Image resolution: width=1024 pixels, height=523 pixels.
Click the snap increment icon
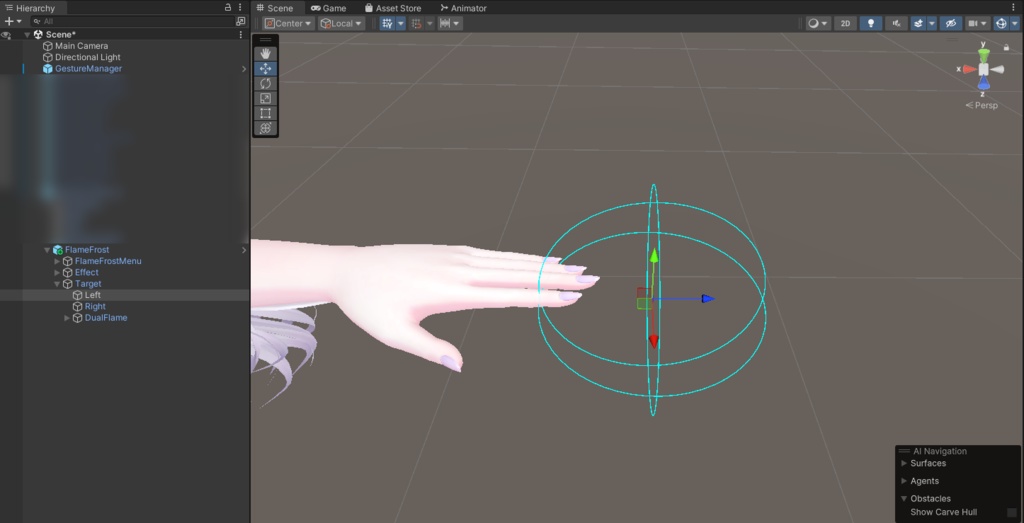tap(416, 24)
